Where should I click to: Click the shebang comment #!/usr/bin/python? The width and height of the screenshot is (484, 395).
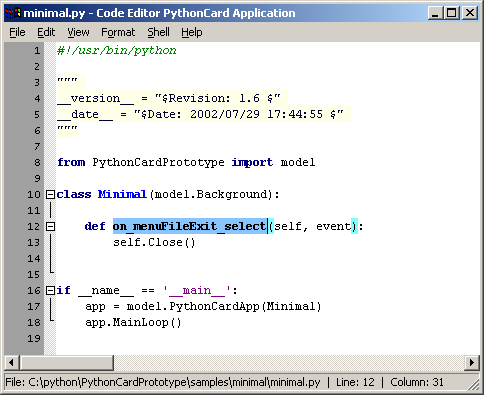pos(117,51)
